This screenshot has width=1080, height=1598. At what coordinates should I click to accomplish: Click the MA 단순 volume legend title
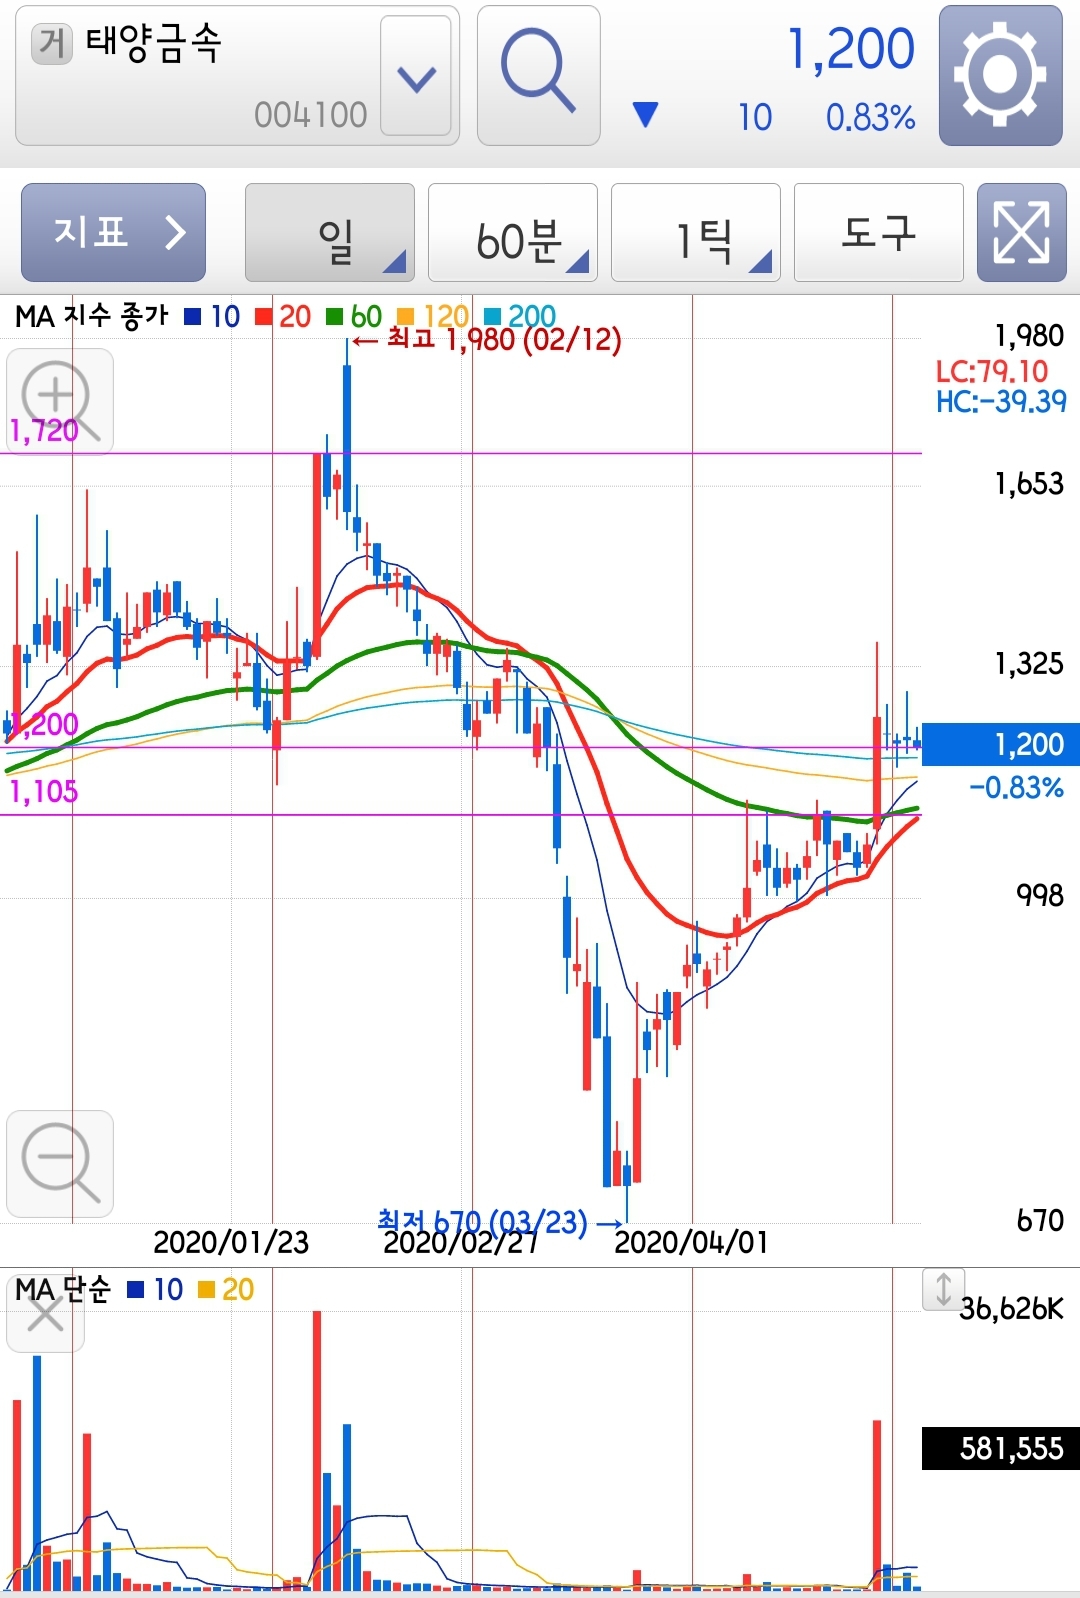pos(63,1290)
